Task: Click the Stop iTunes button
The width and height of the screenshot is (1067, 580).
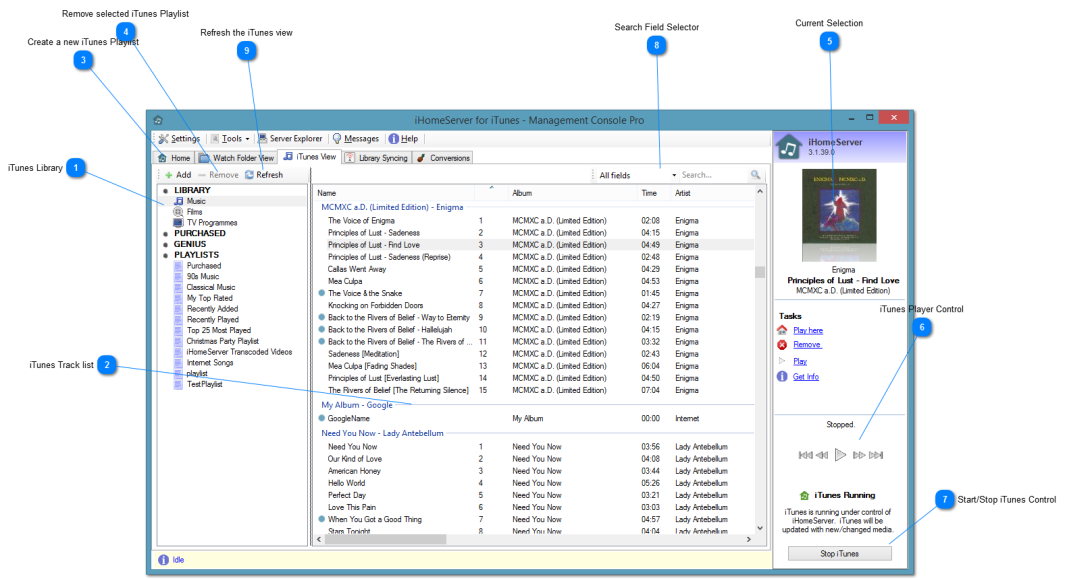Action: 840,553
